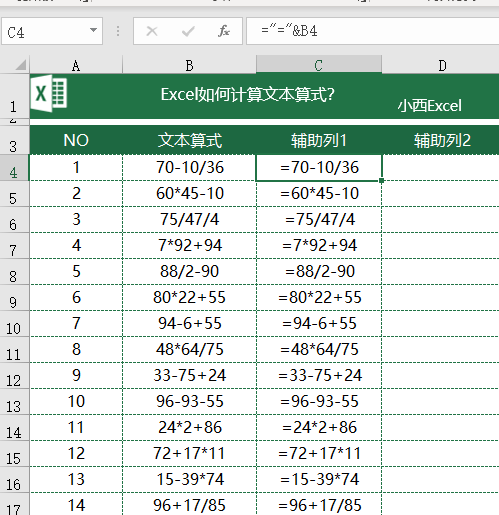Click cell containing 75/47/4 in column B
This screenshot has height=515, width=499.
(x=189, y=220)
